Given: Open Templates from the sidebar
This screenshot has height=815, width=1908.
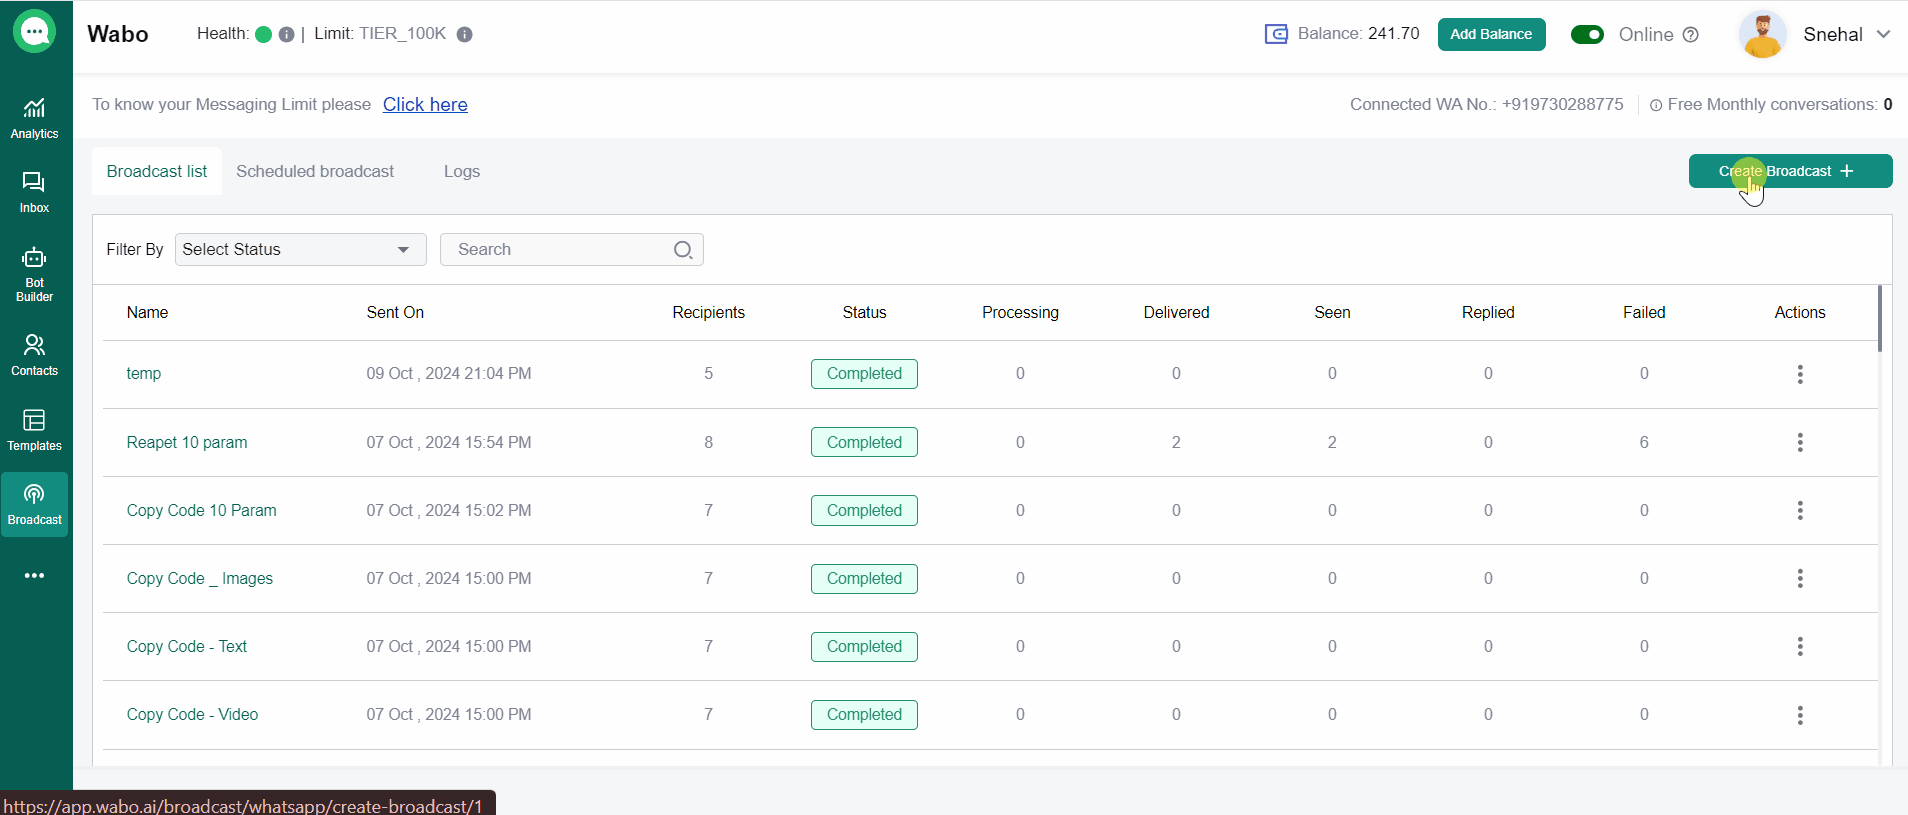Looking at the screenshot, I should coord(34,430).
